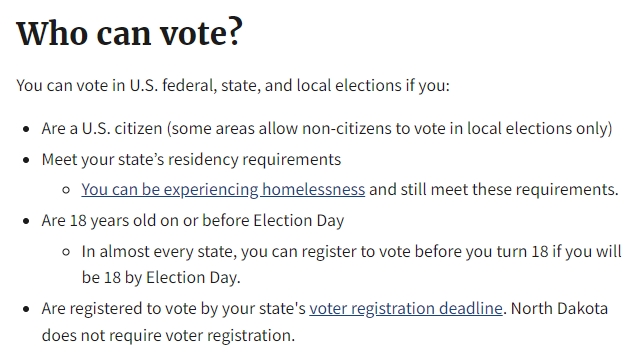Image resolution: width=638 pixels, height=363 pixels.
Task: Click the 'Are a U.S. citizen' list item text
Action: point(327,129)
